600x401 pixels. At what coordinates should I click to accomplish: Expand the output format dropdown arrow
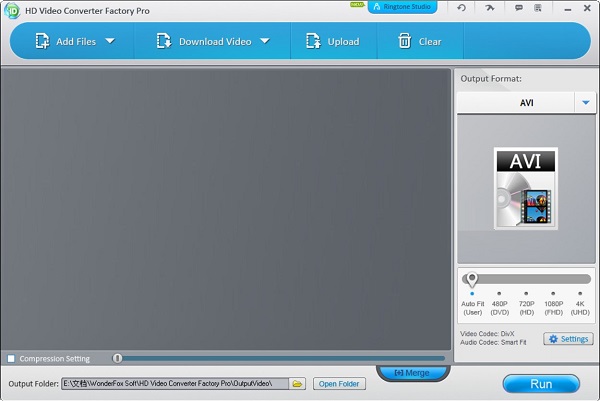click(x=585, y=103)
